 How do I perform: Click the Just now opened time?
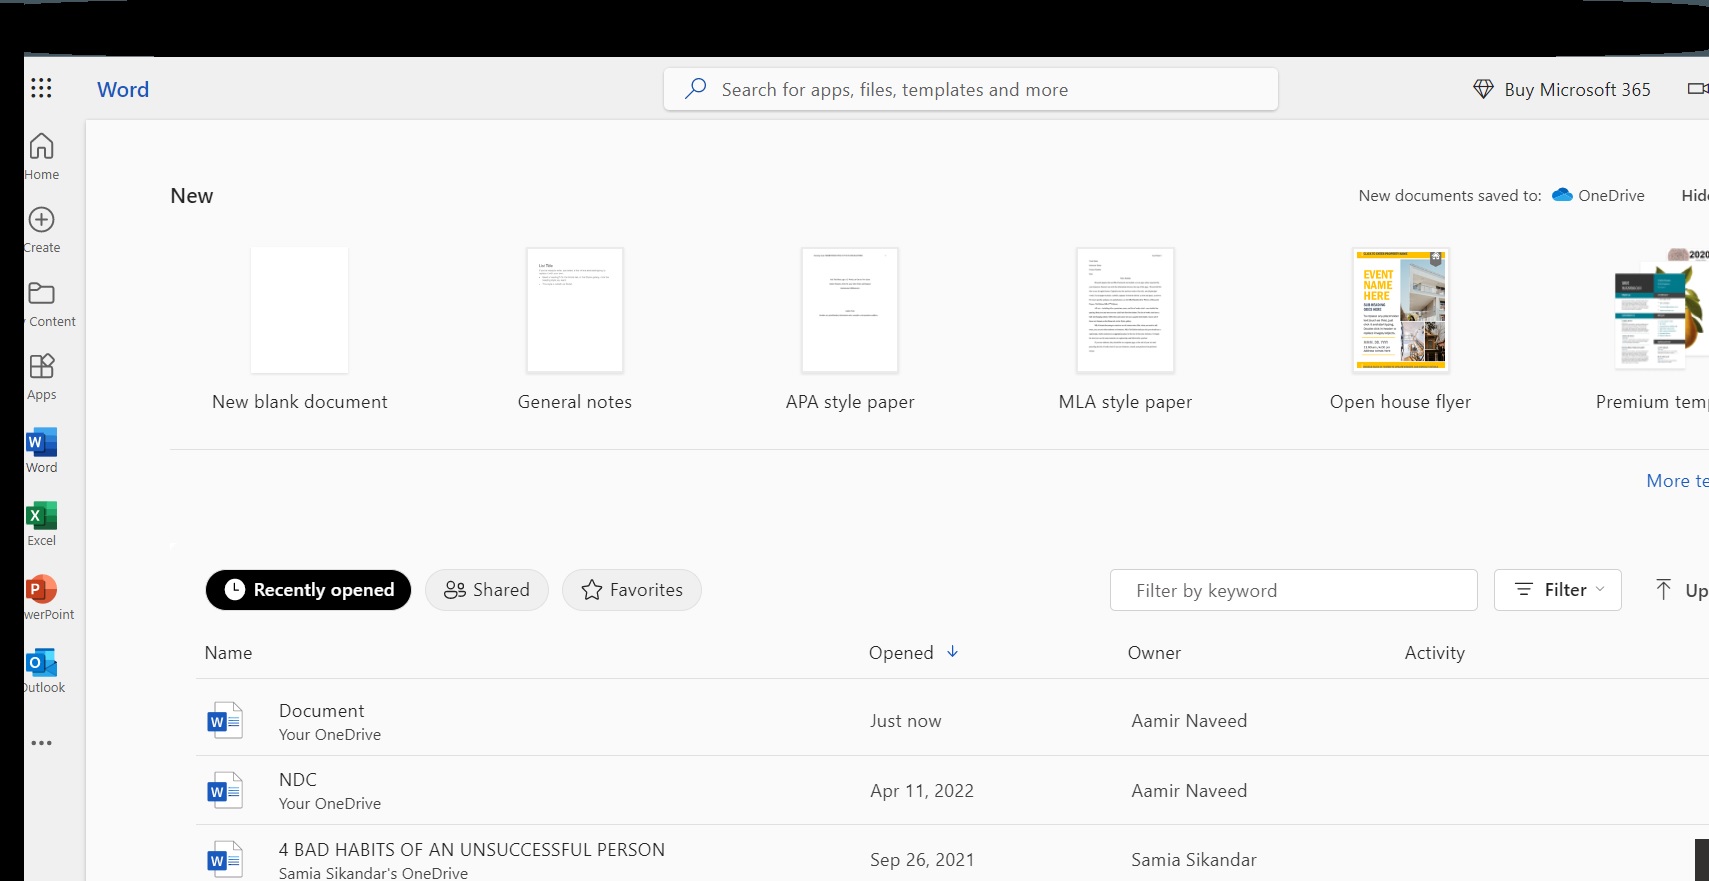(905, 721)
